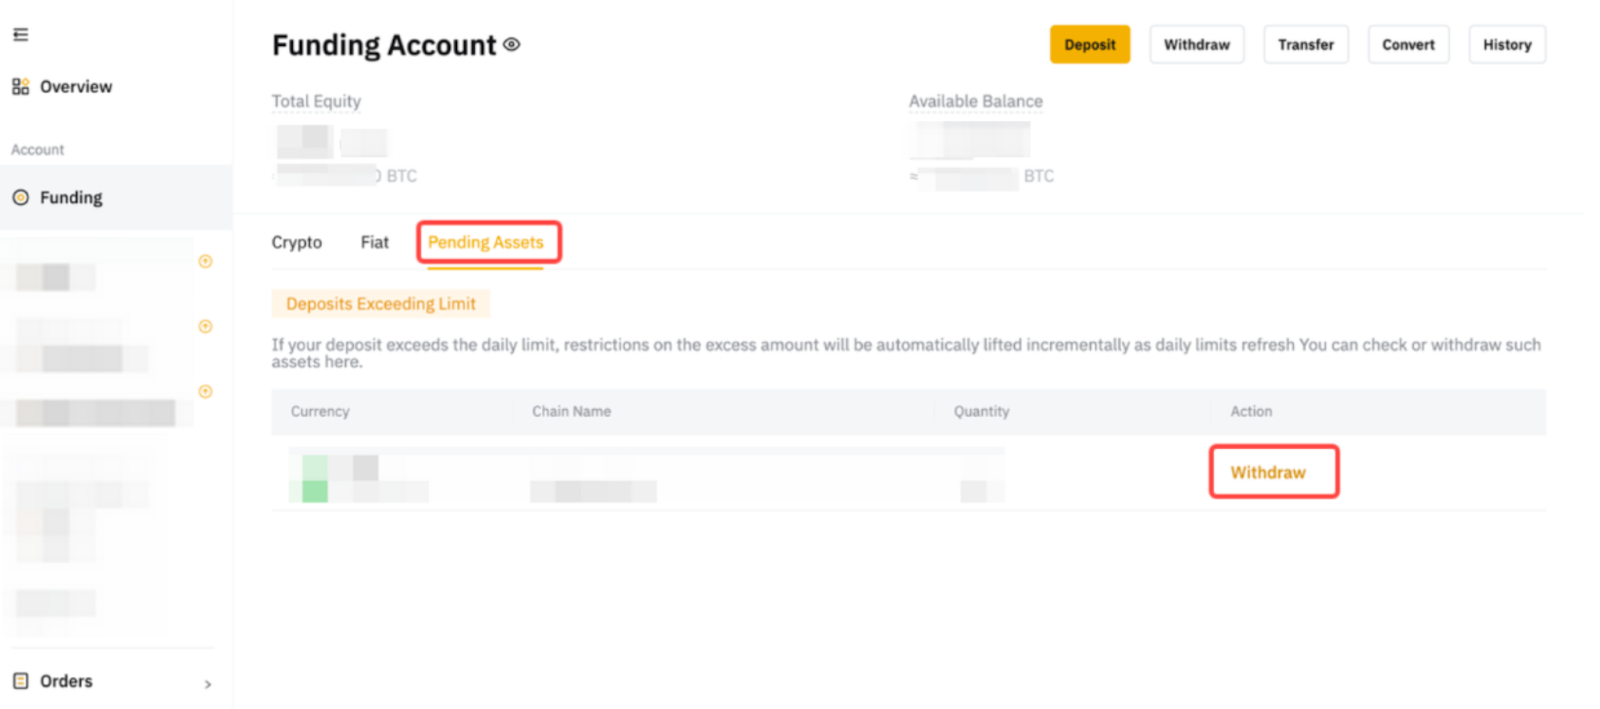
Task: Click Withdraw link in Action column
Action: coord(1268,473)
